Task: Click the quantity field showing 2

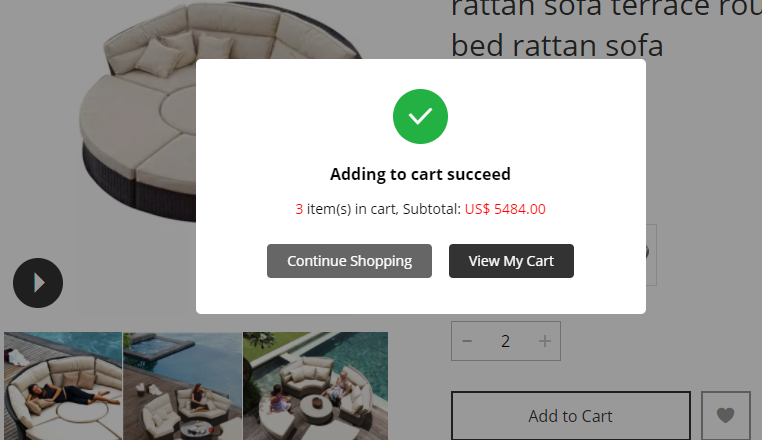Action: (x=505, y=341)
